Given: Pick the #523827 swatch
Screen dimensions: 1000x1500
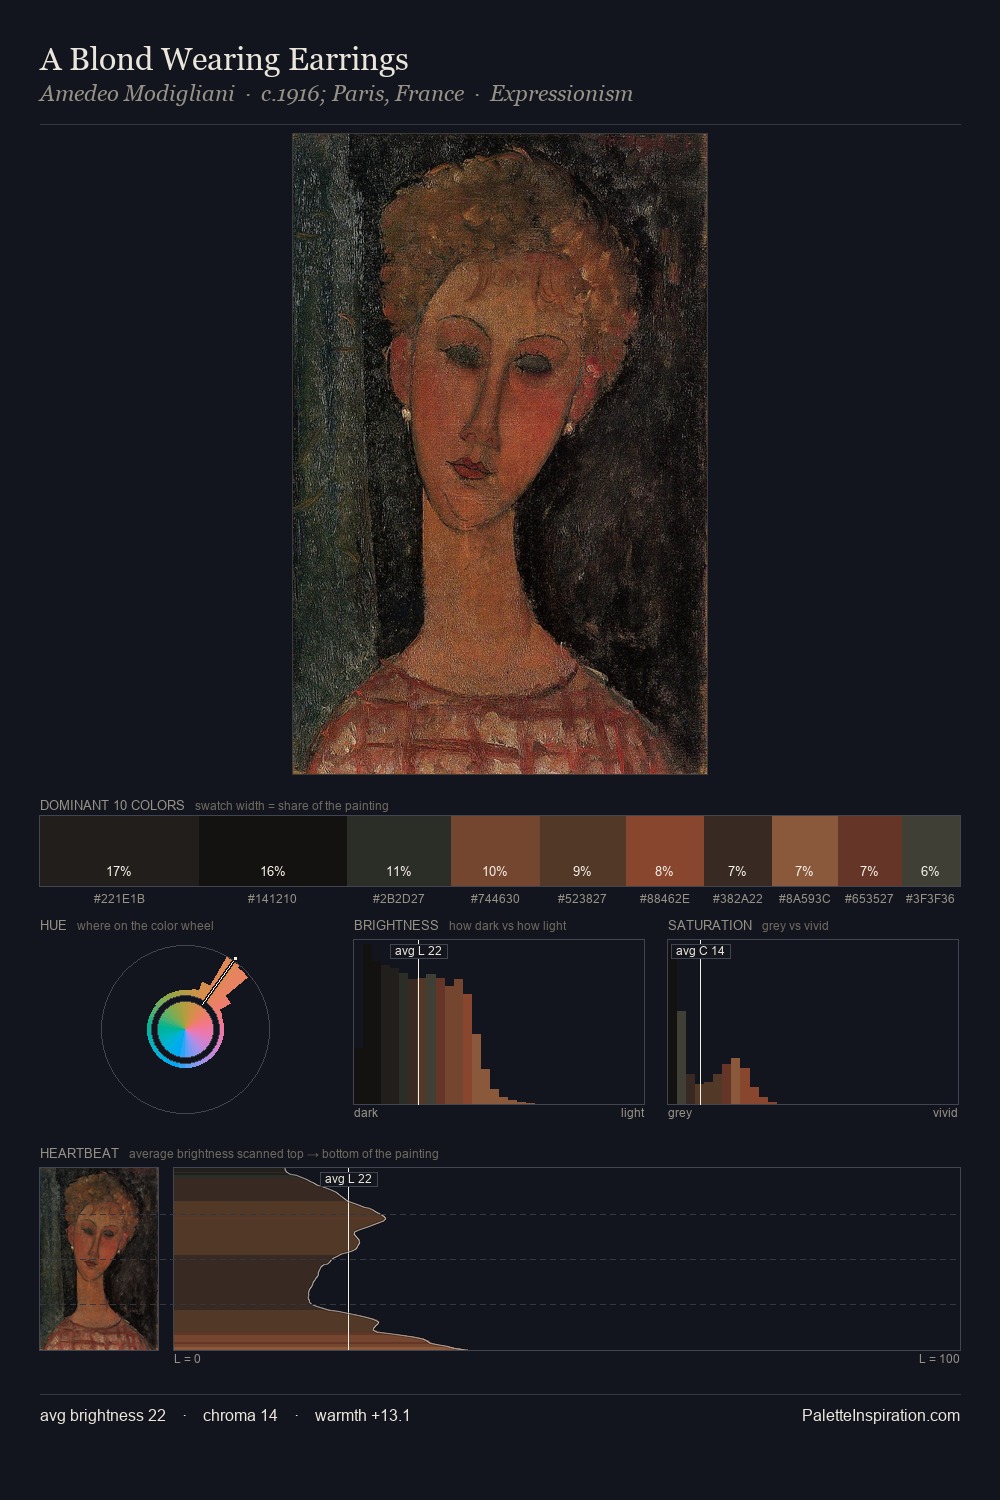Looking at the screenshot, I should click(583, 851).
